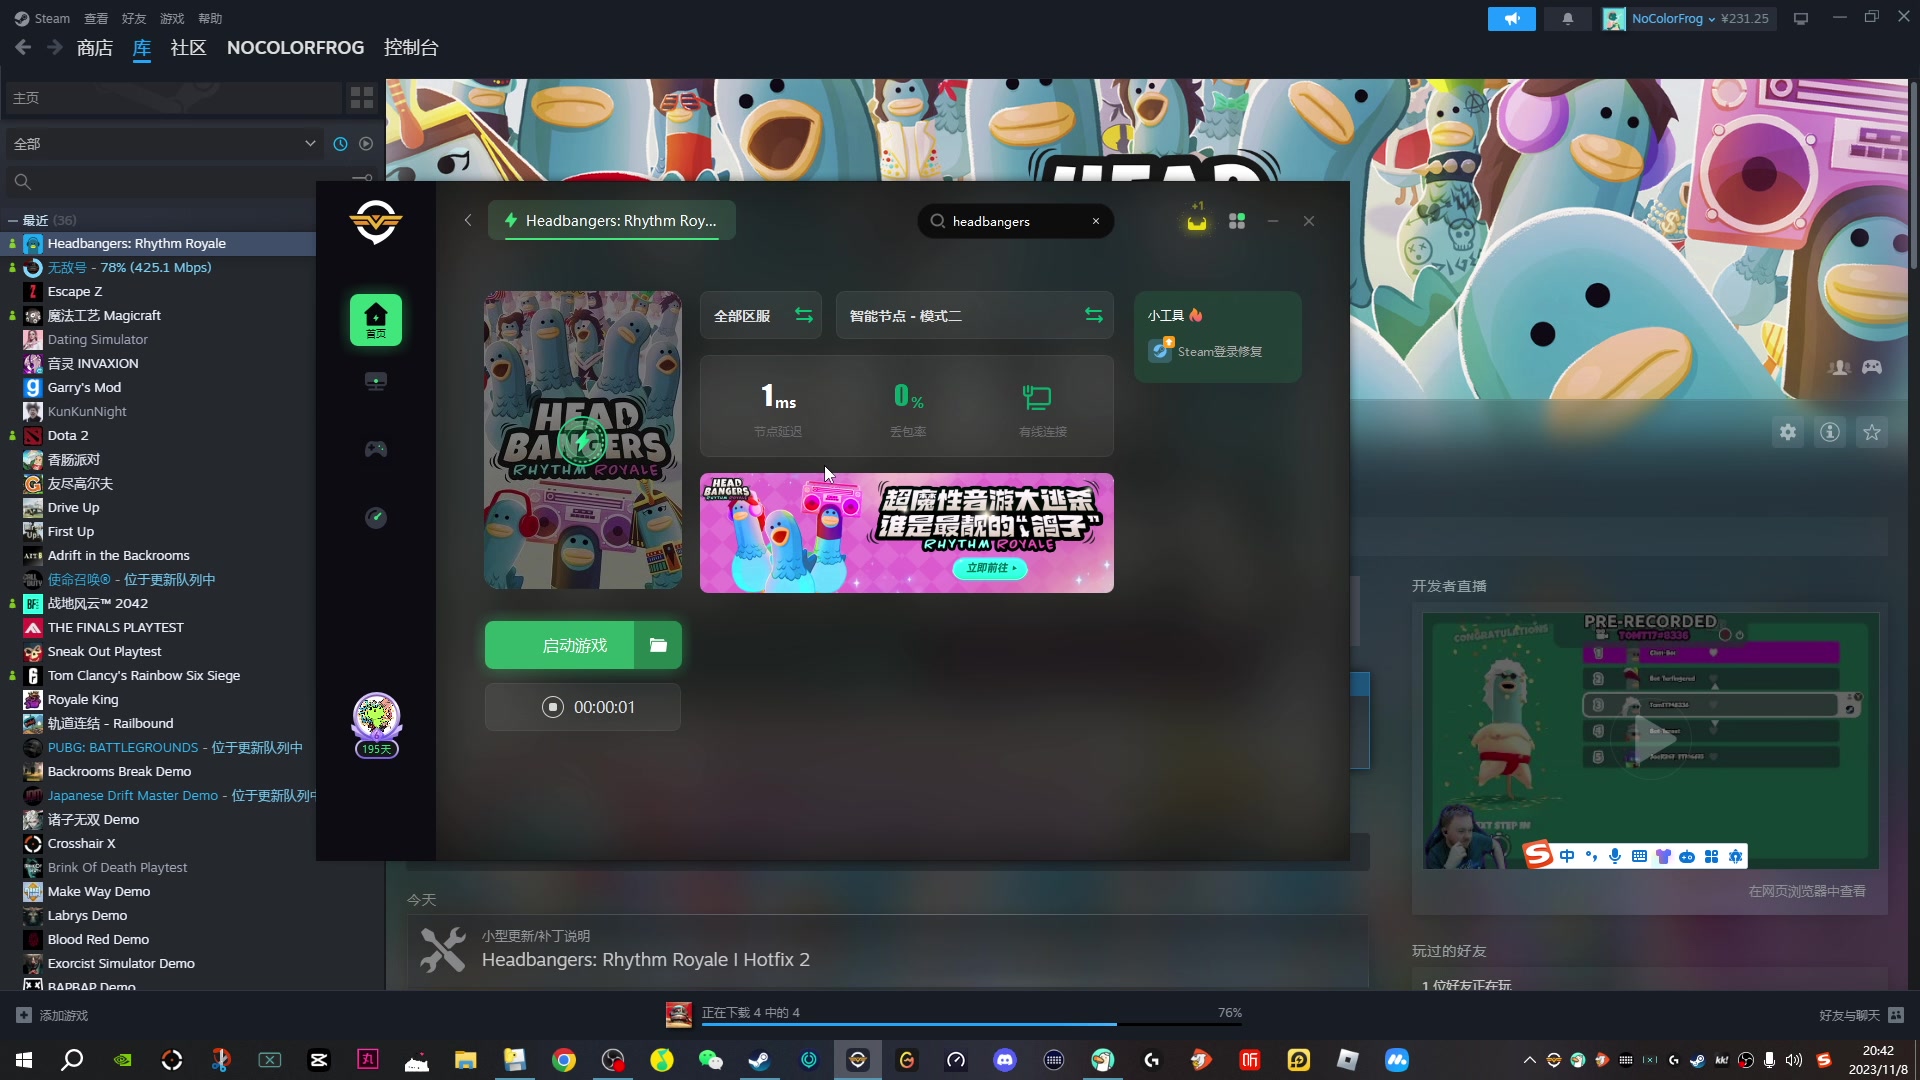Click 在网页浏览器中查看 link
Image resolution: width=1920 pixels, height=1080 pixels.
pos(1807,891)
